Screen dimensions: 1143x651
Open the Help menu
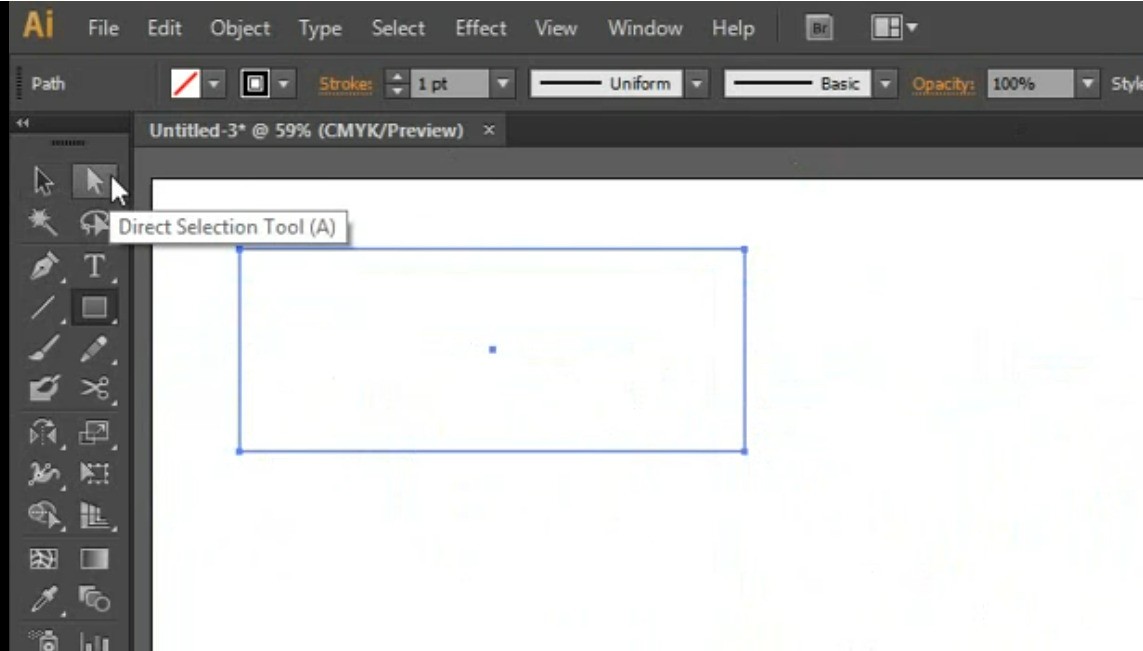[733, 28]
